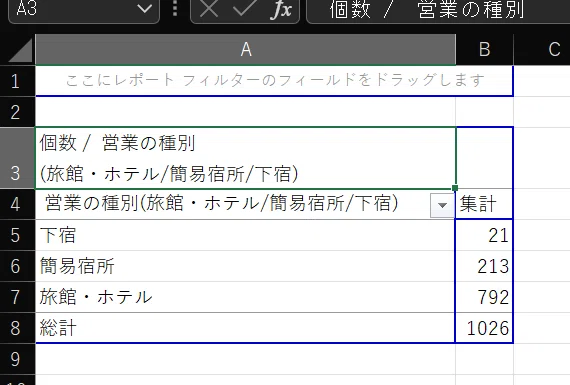Select empty cell A2
Viewport: 570px width, 385px height.
(245, 112)
